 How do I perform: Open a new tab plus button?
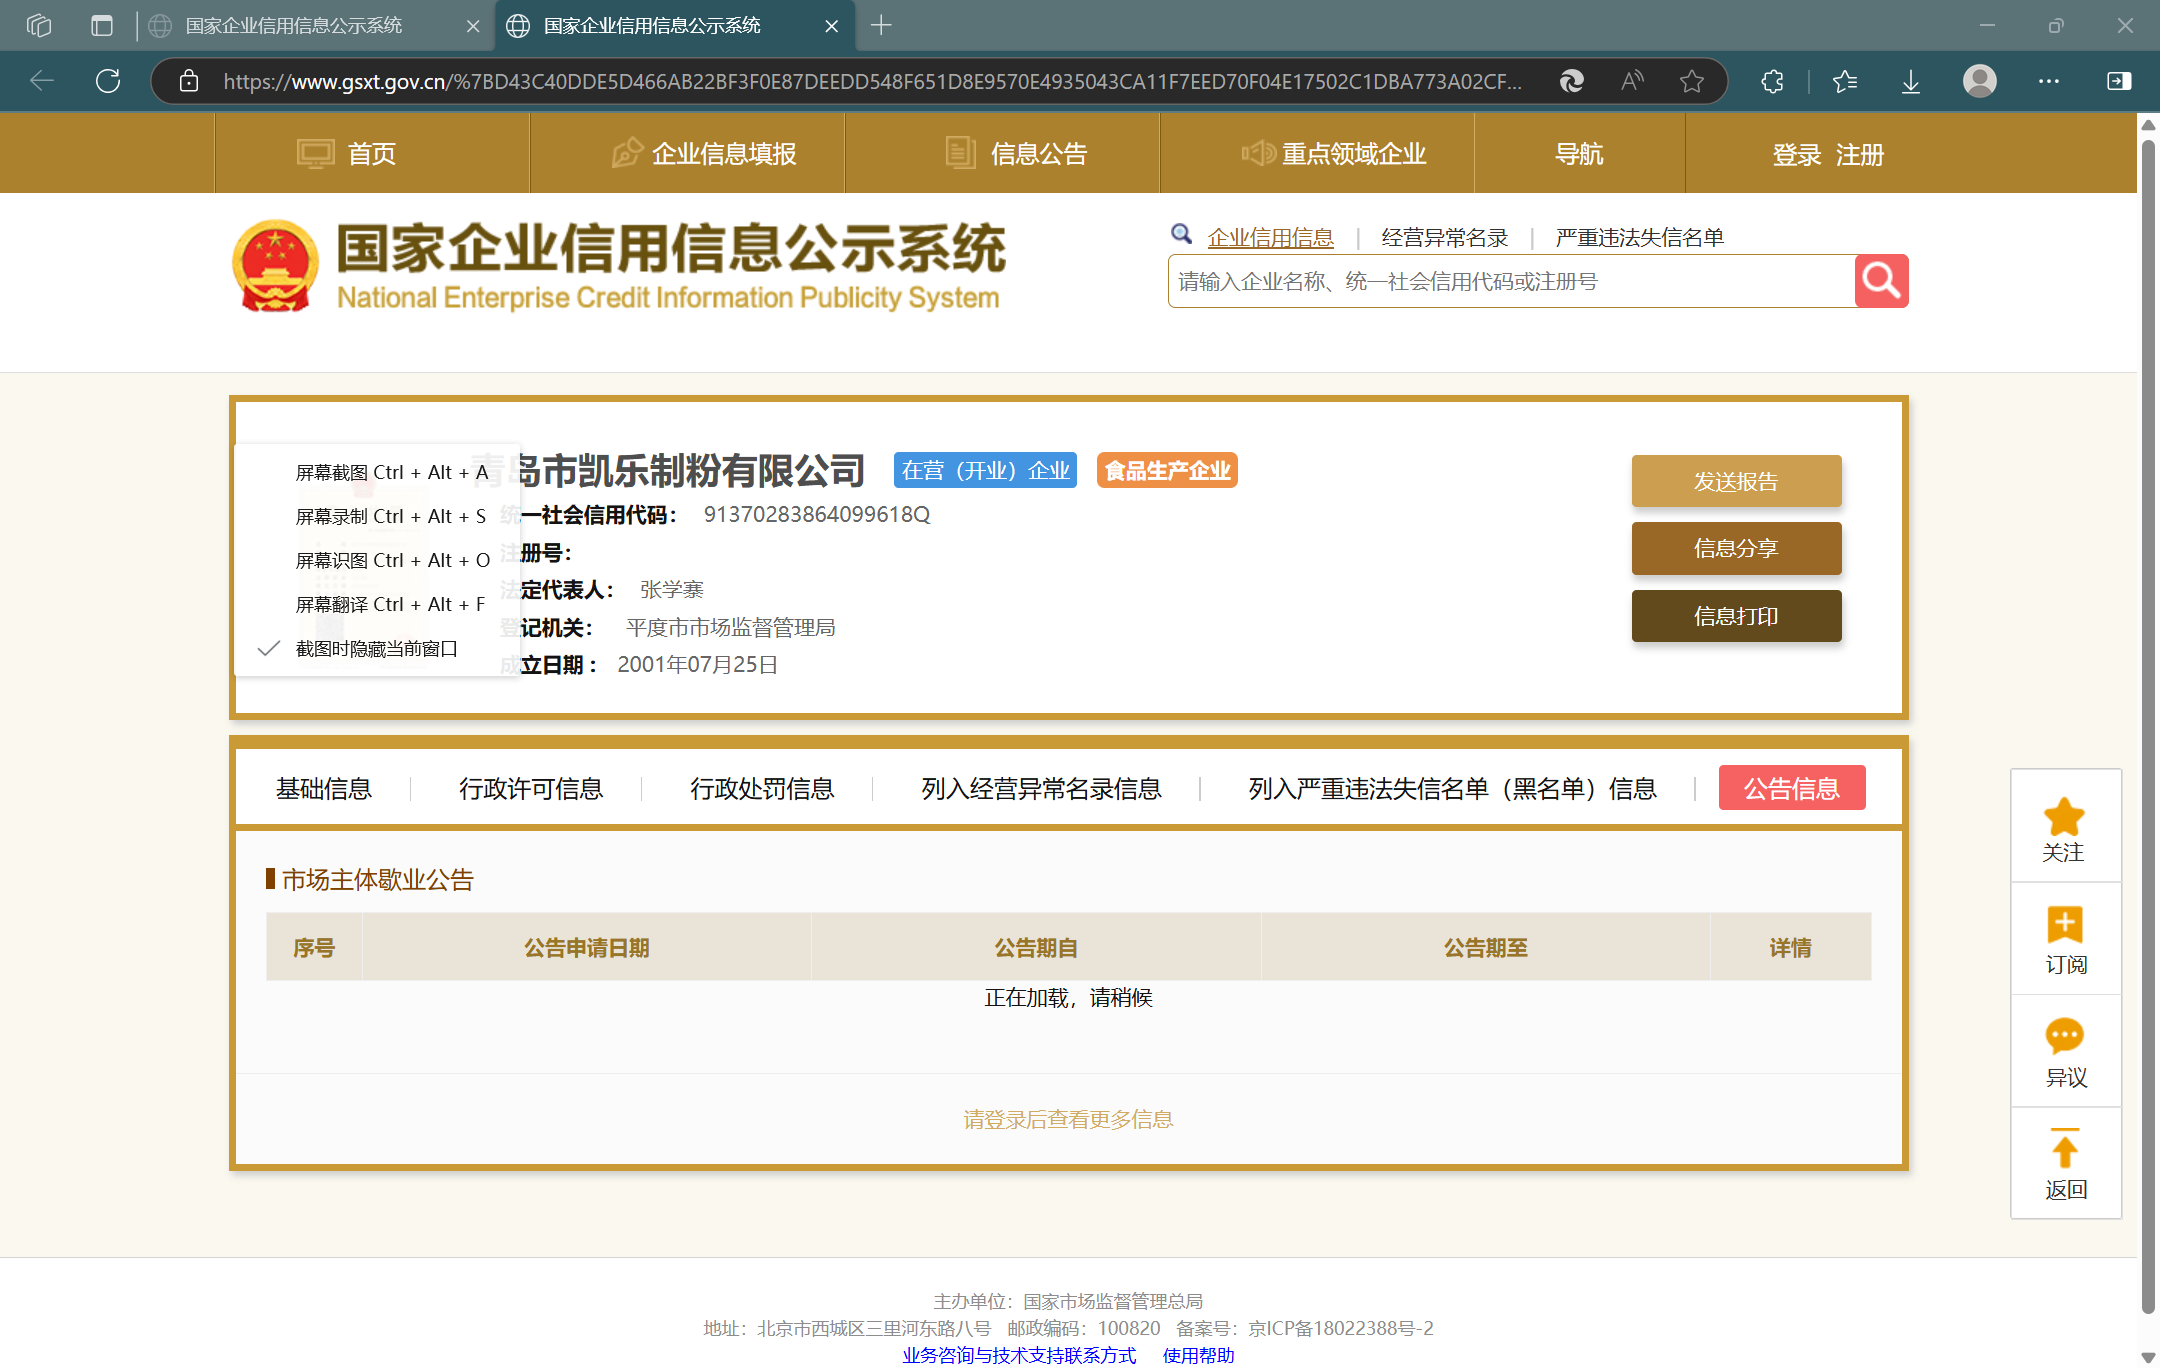(x=881, y=25)
